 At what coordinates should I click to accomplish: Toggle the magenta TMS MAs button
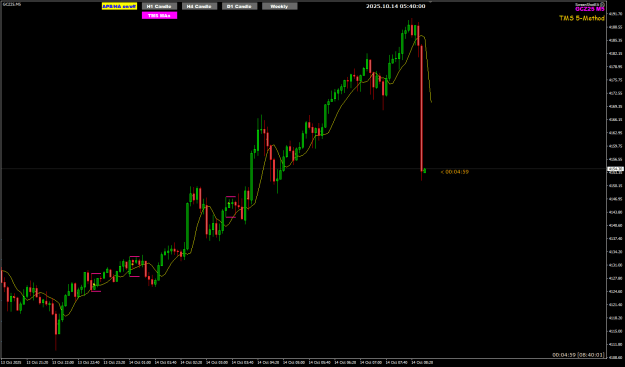pos(159,16)
